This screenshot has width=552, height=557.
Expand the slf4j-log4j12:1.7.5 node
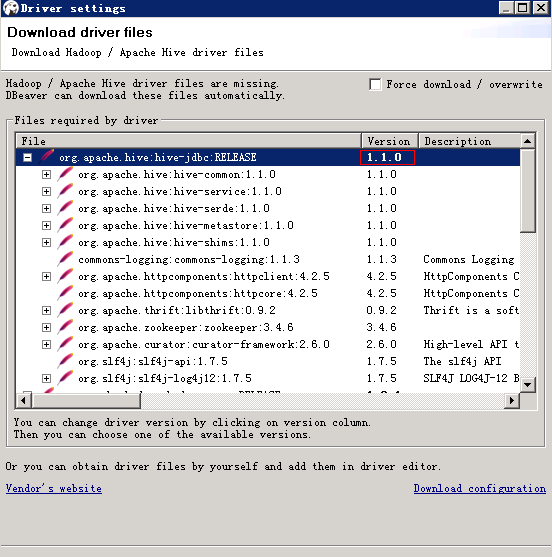[46, 378]
